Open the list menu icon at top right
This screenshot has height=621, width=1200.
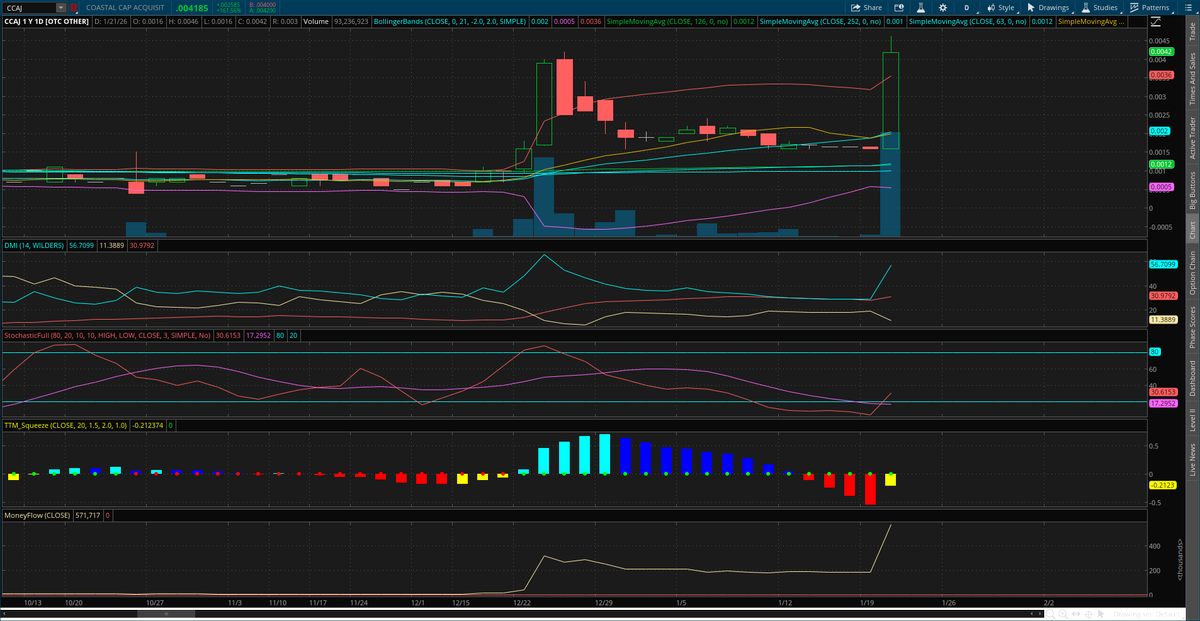pos(1188,8)
